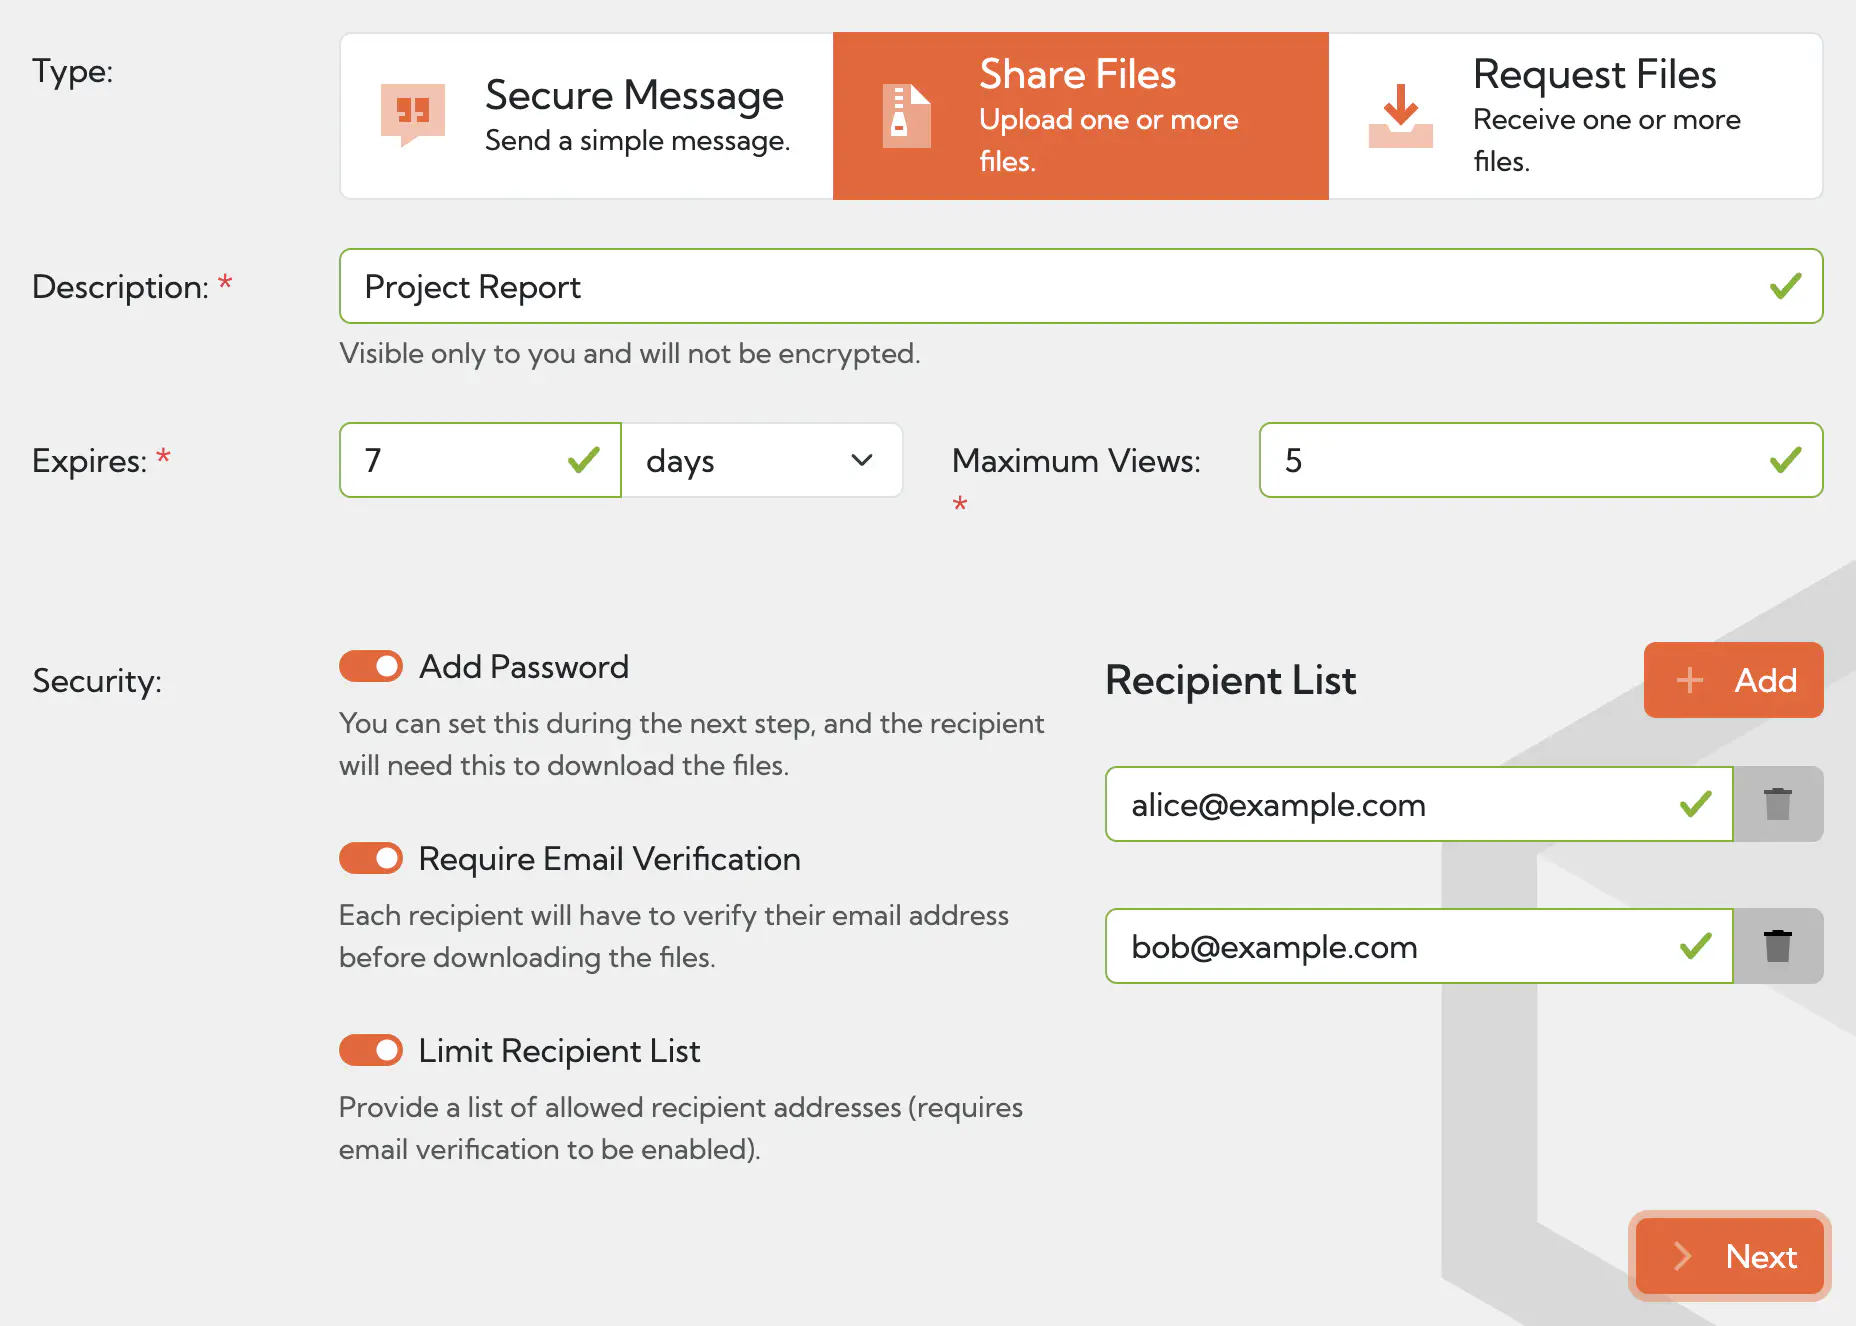Open the days unit dropdown

click(x=762, y=460)
